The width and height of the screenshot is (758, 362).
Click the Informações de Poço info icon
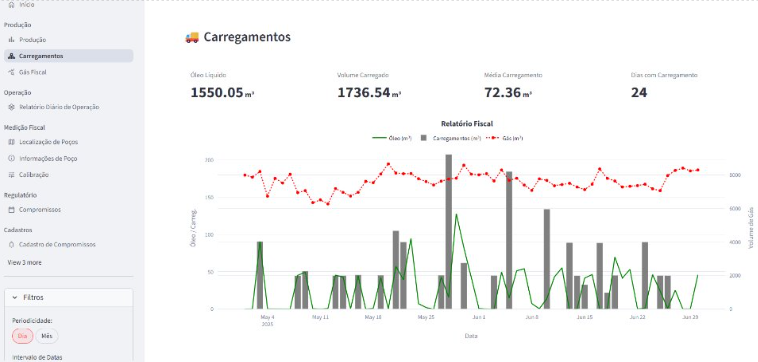pyautogui.click(x=12, y=159)
